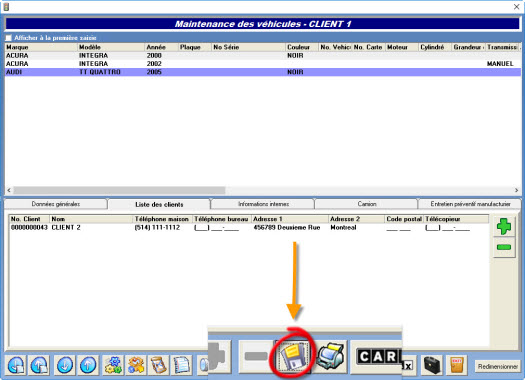This screenshot has height=380, width=525.
Task: Click the Code postal column header
Action: point(404,219)
